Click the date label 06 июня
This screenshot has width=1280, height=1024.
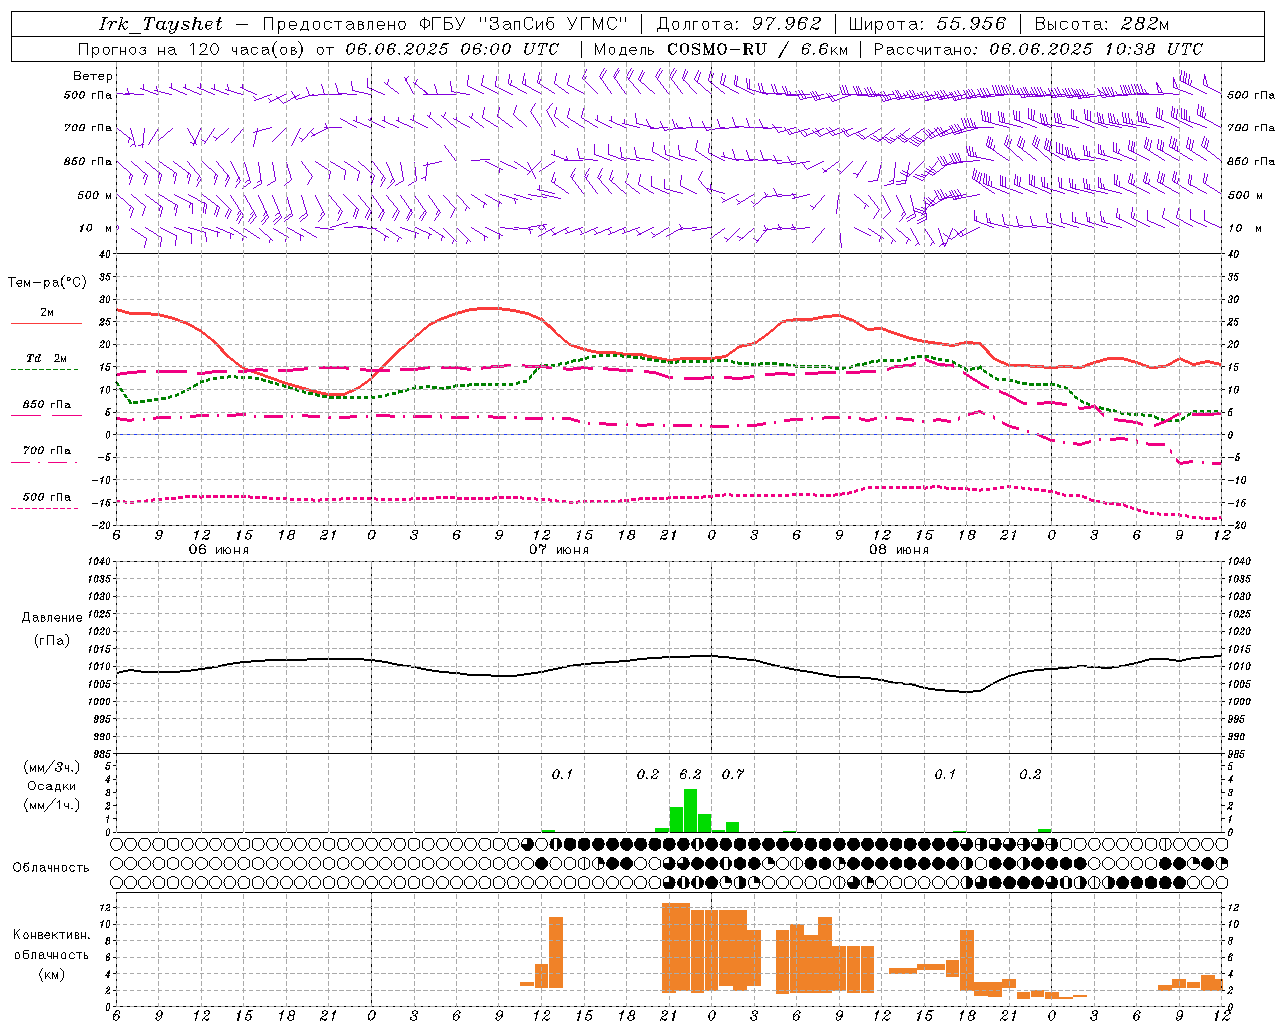pos(219,550)
